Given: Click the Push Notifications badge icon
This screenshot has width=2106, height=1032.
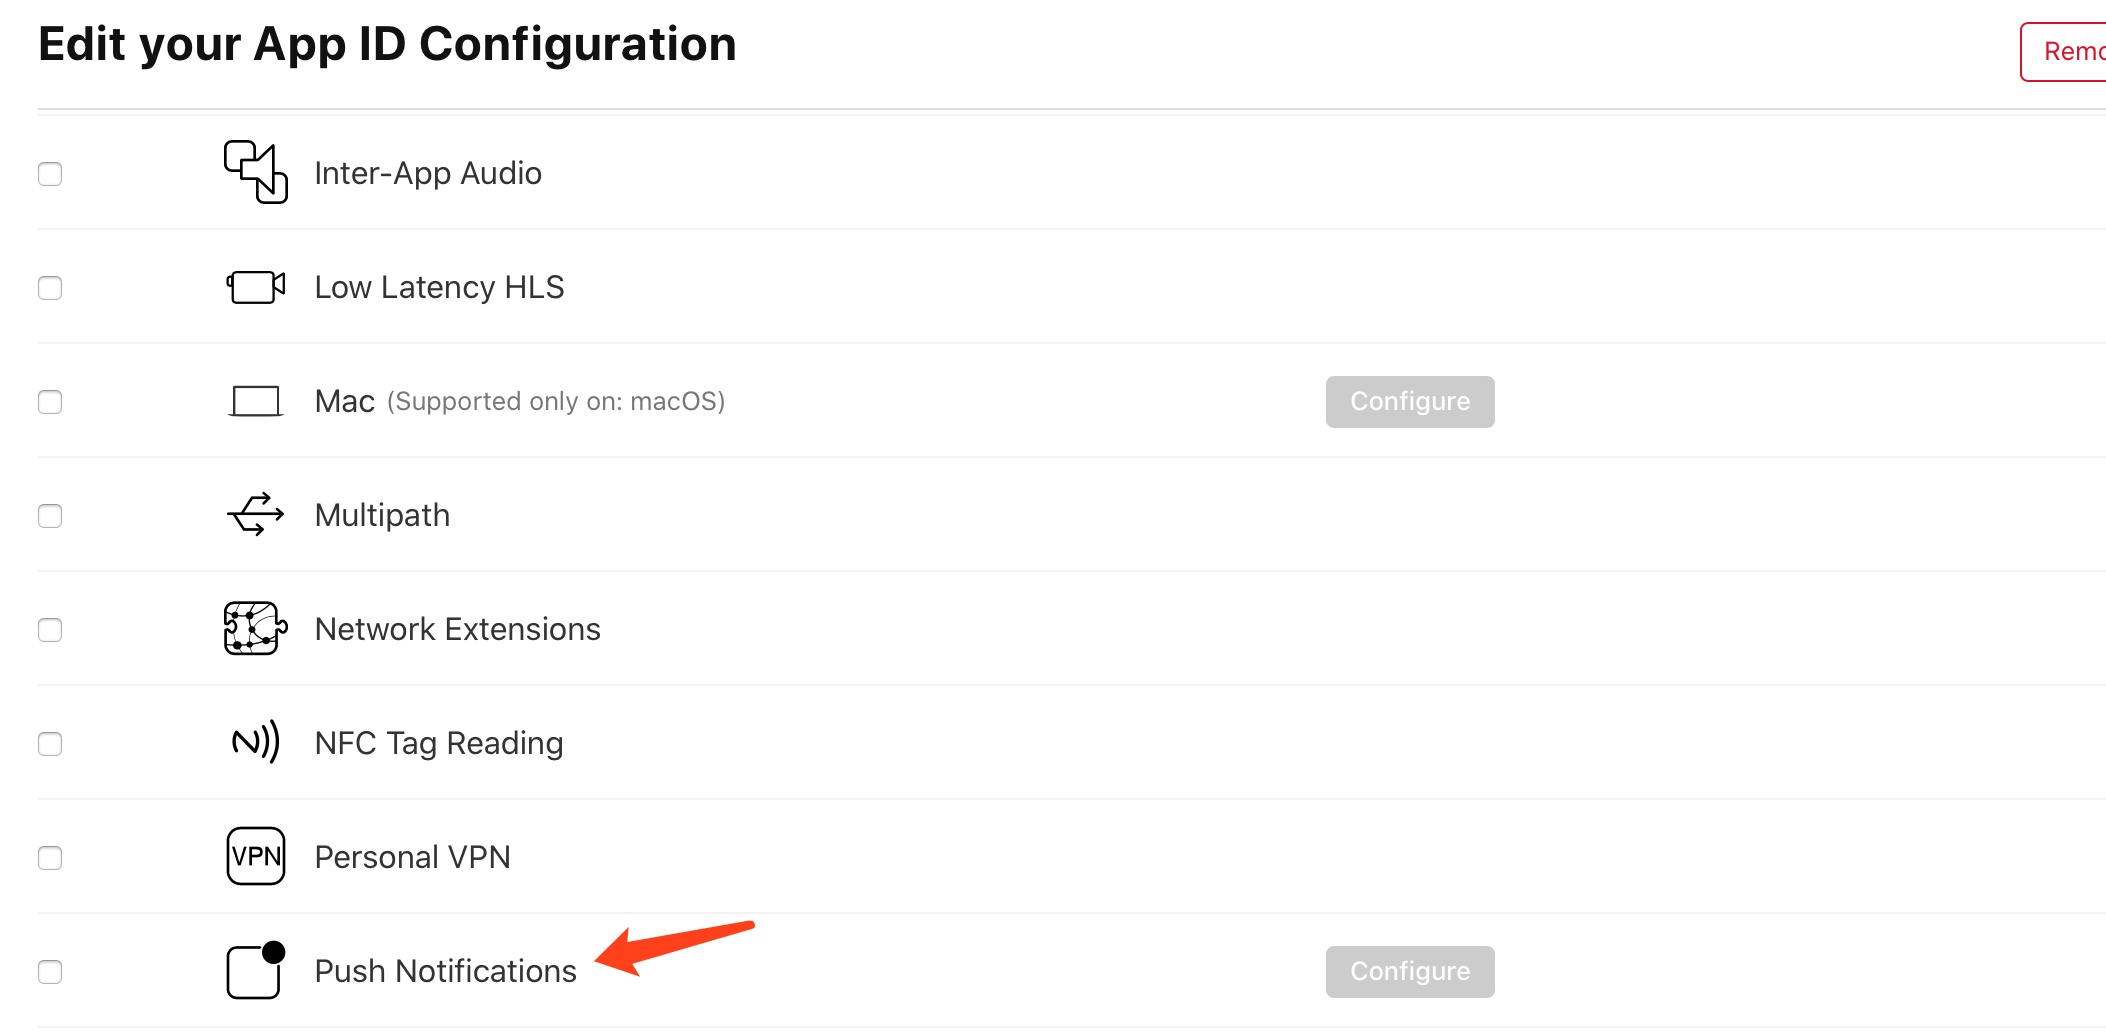Looking at the screenshot, I should 256,970.
